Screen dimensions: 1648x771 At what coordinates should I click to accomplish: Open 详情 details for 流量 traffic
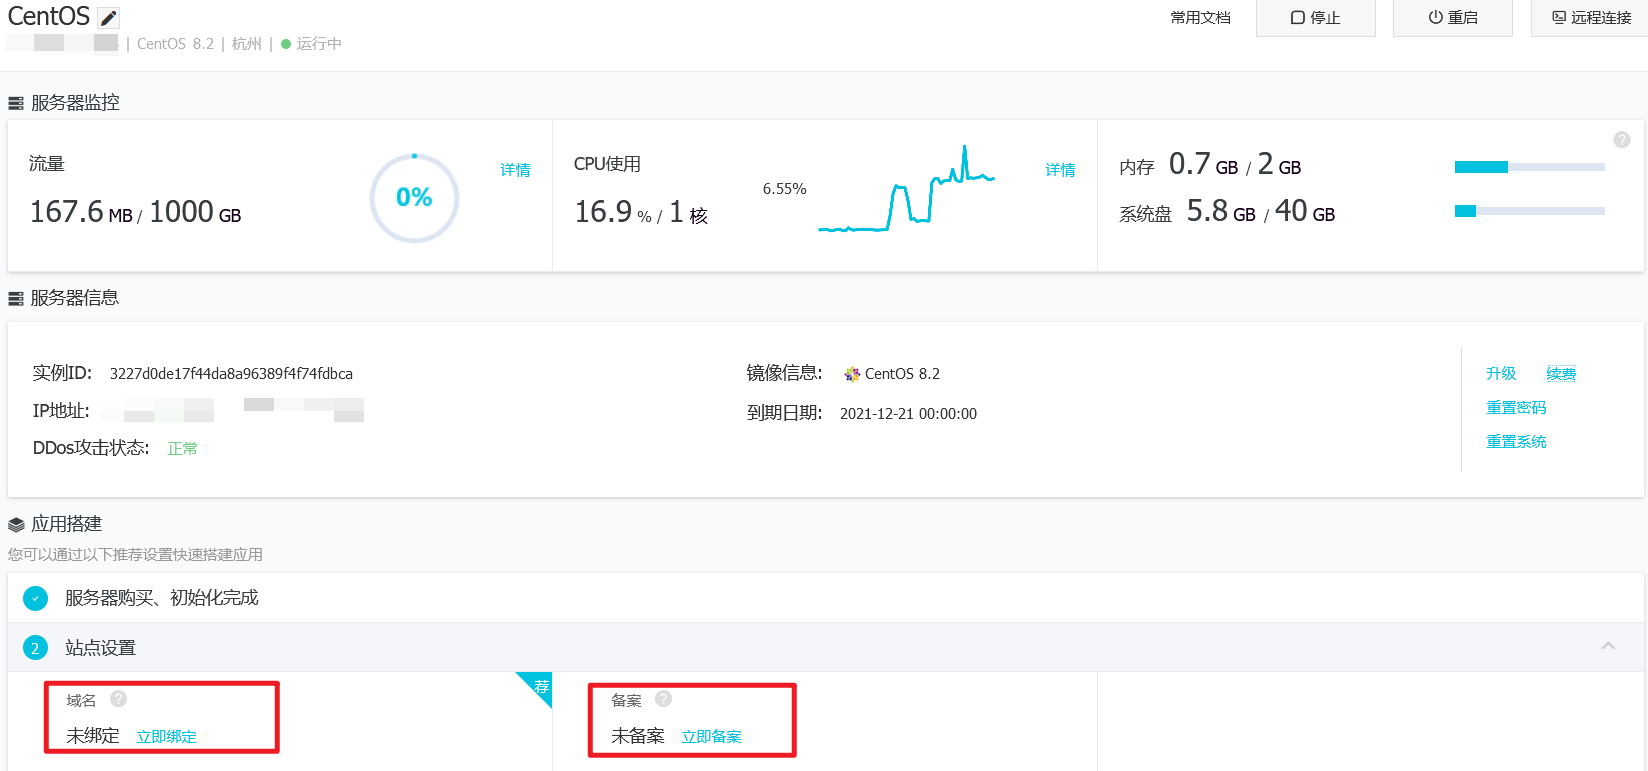(x=515, y=170)
